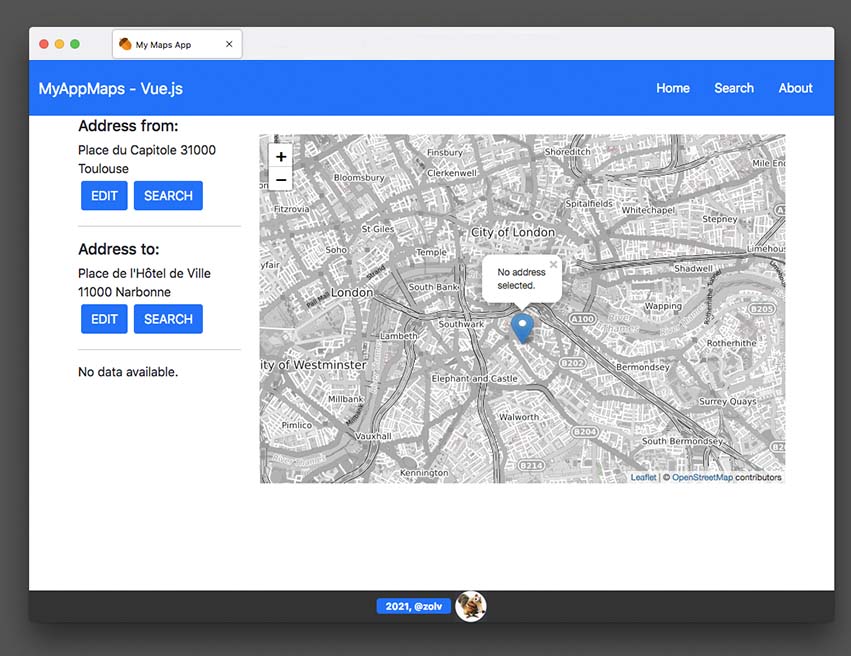Search using the Address to entry

(168, 319)
